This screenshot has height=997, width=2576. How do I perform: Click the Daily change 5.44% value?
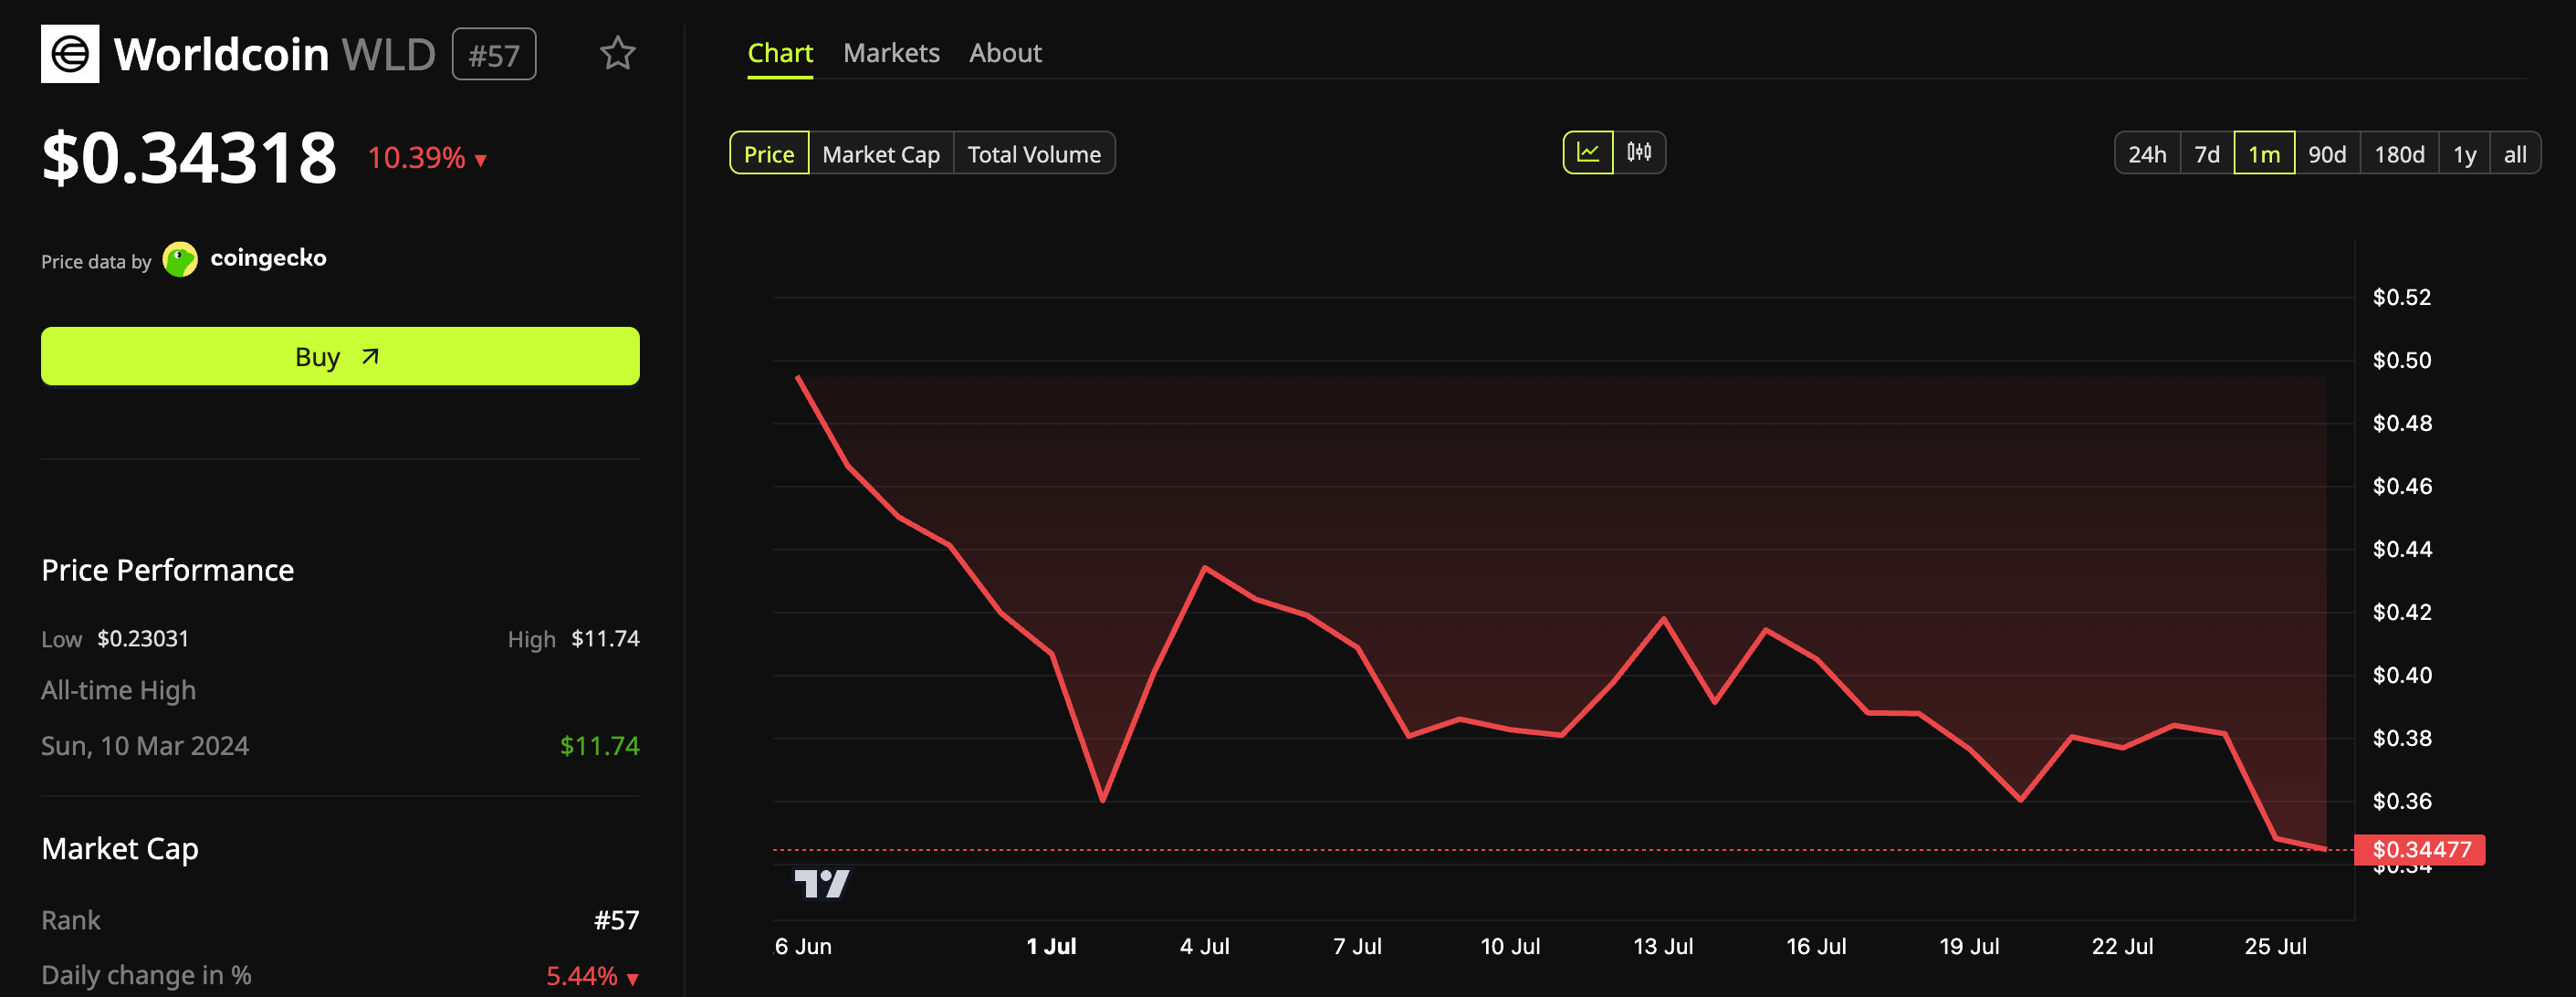click(x=592, y=975)
